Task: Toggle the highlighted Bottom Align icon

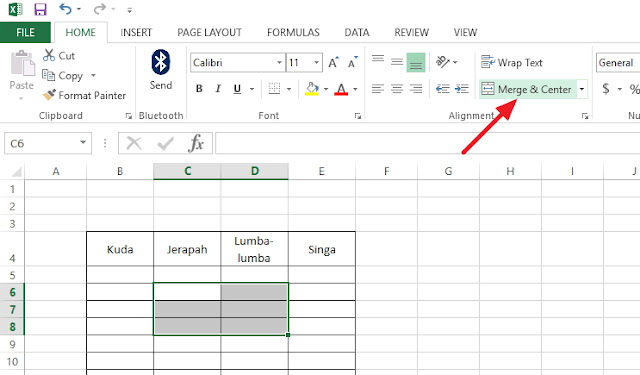Action: [416, 62]
